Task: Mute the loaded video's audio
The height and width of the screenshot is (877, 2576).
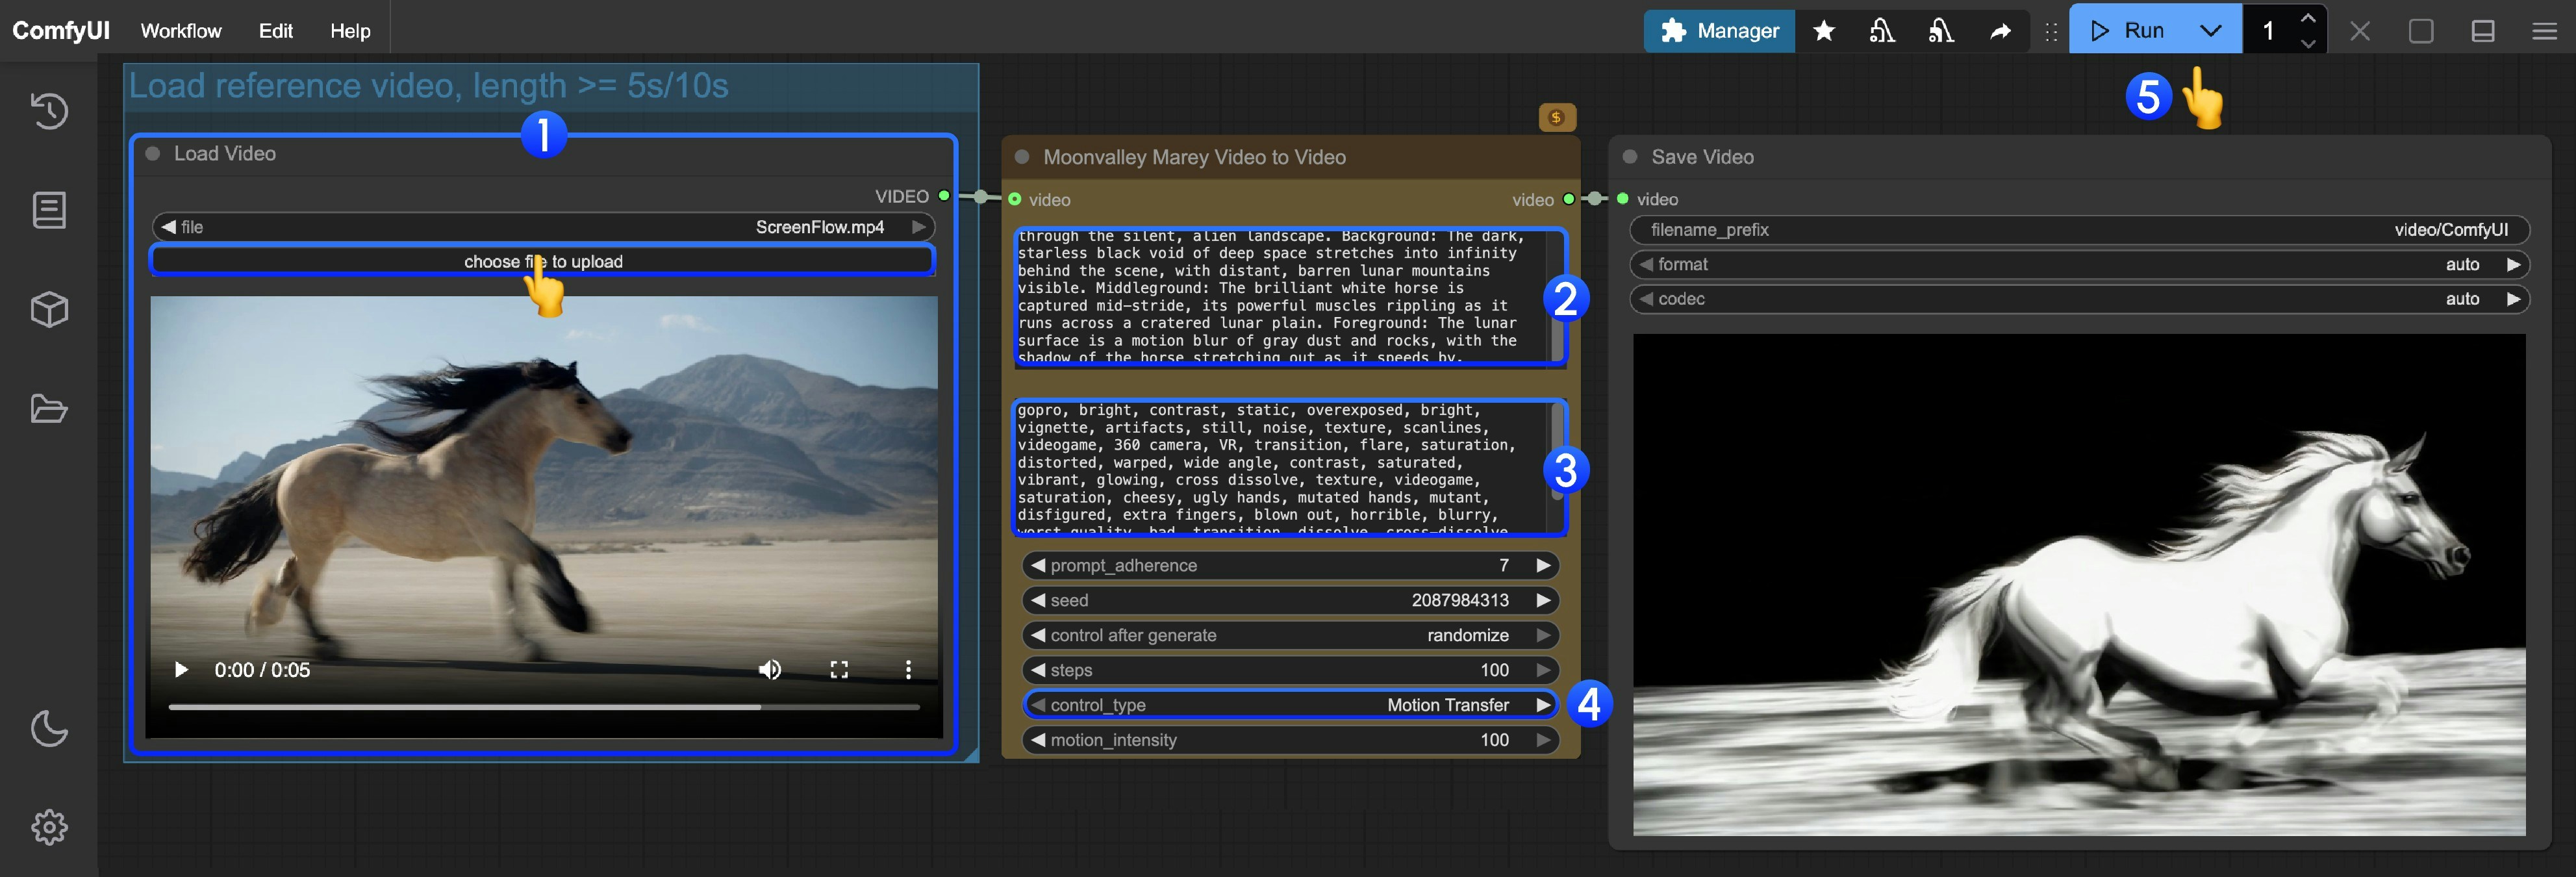Action: point(769,669)
